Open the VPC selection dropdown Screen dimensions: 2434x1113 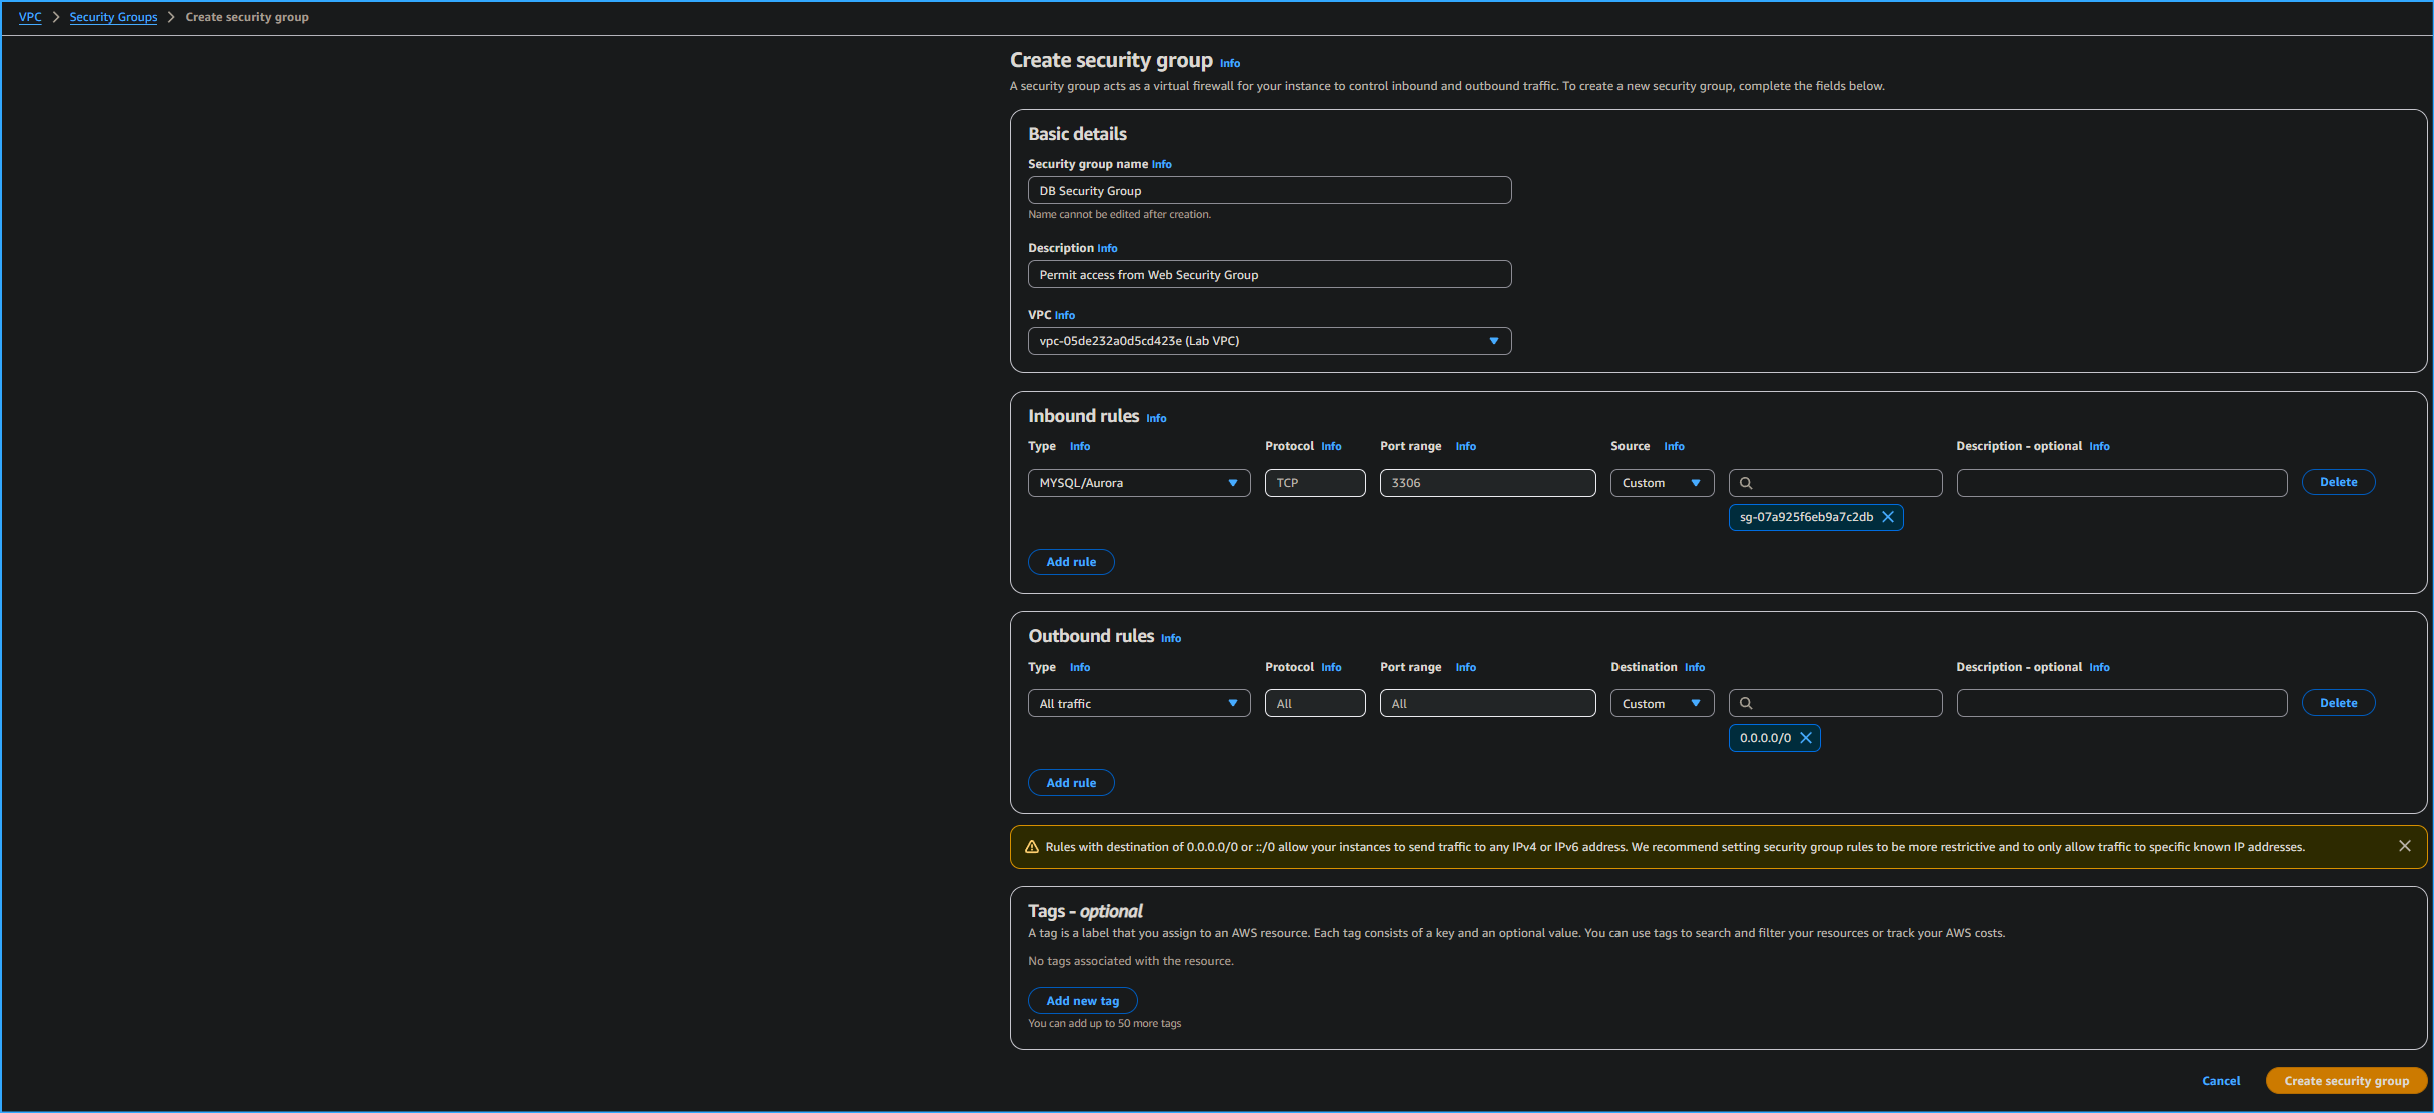(x=1268, y=340)
